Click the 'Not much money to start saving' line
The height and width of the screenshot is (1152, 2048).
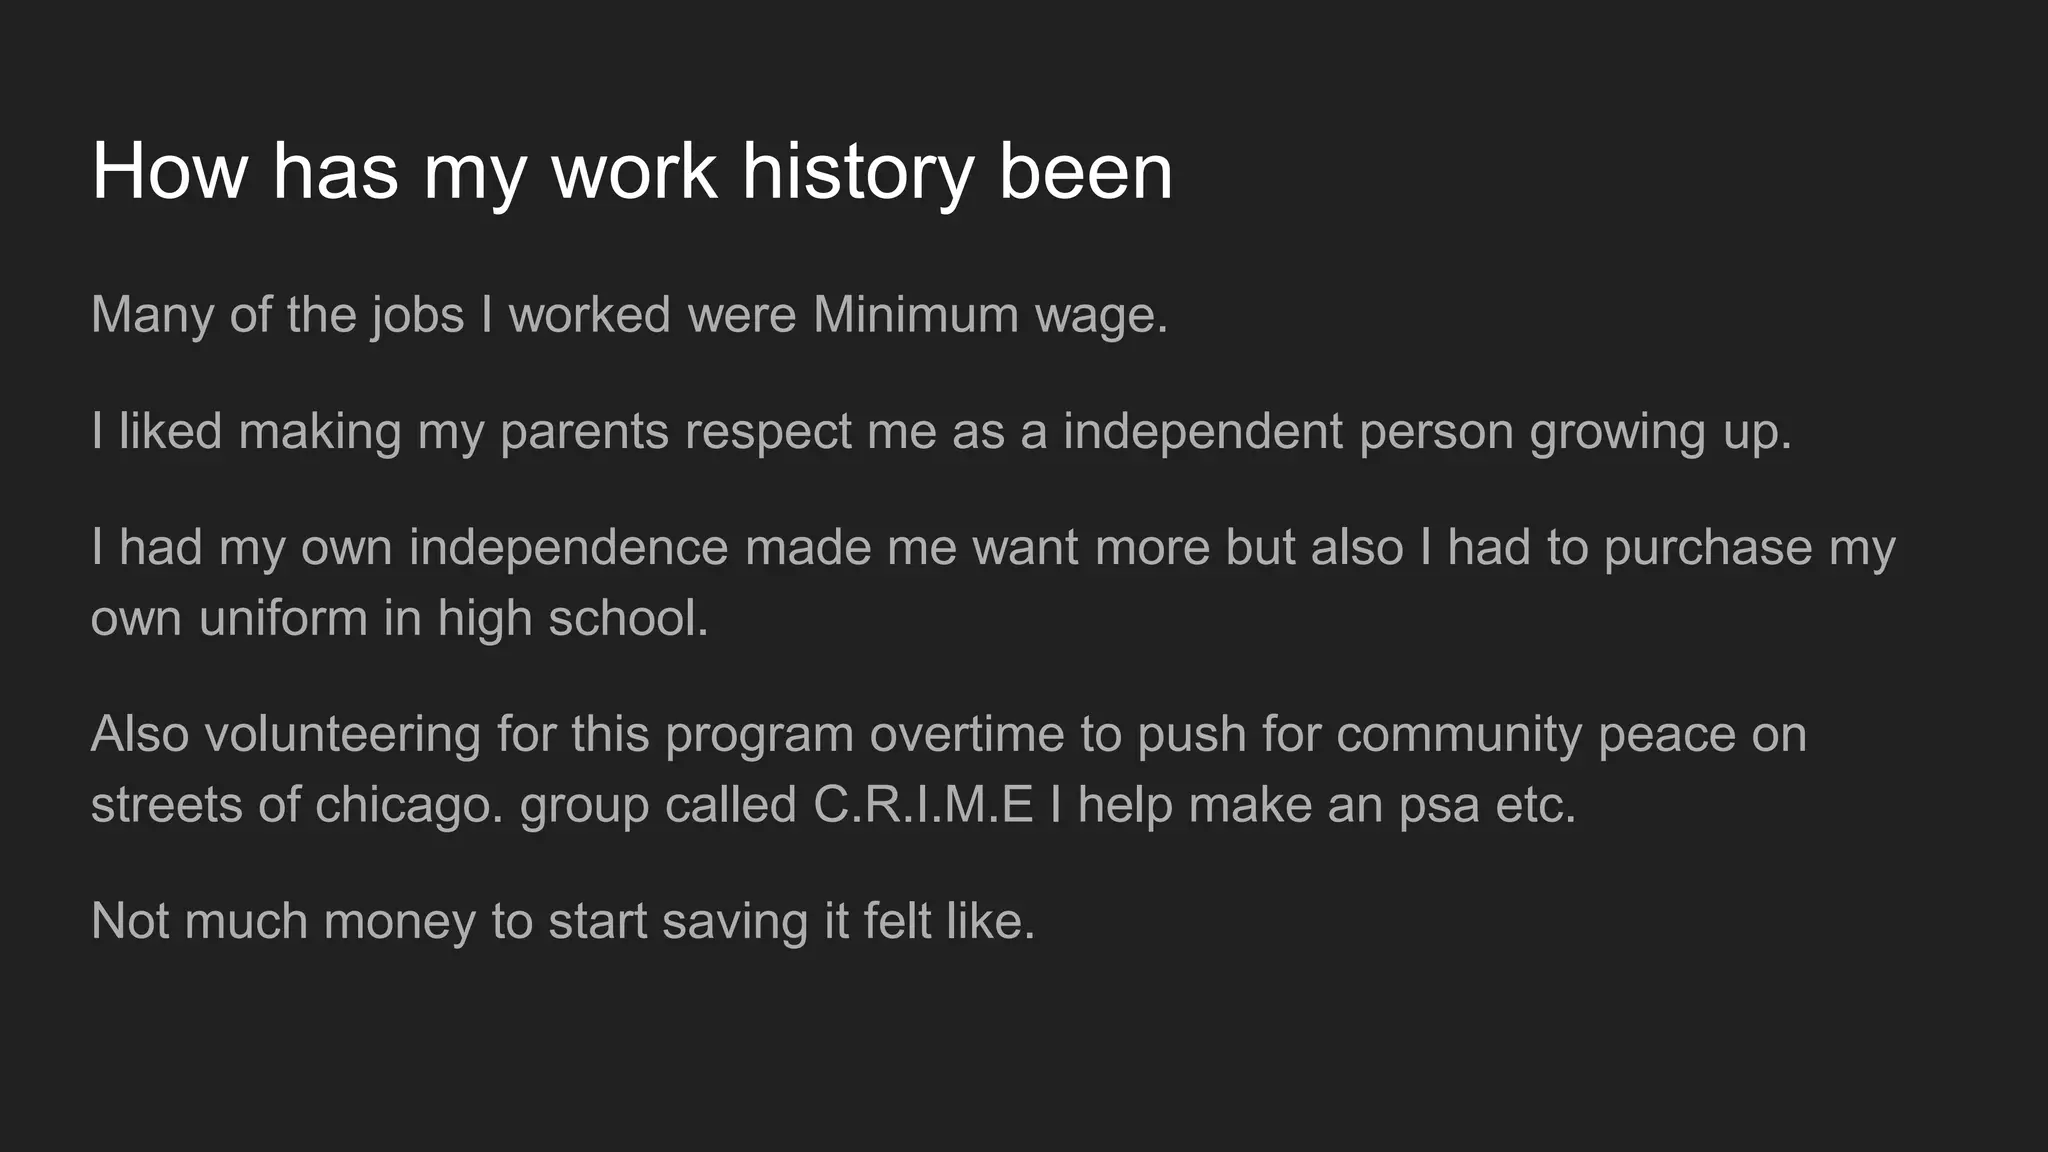pos(563,922)
